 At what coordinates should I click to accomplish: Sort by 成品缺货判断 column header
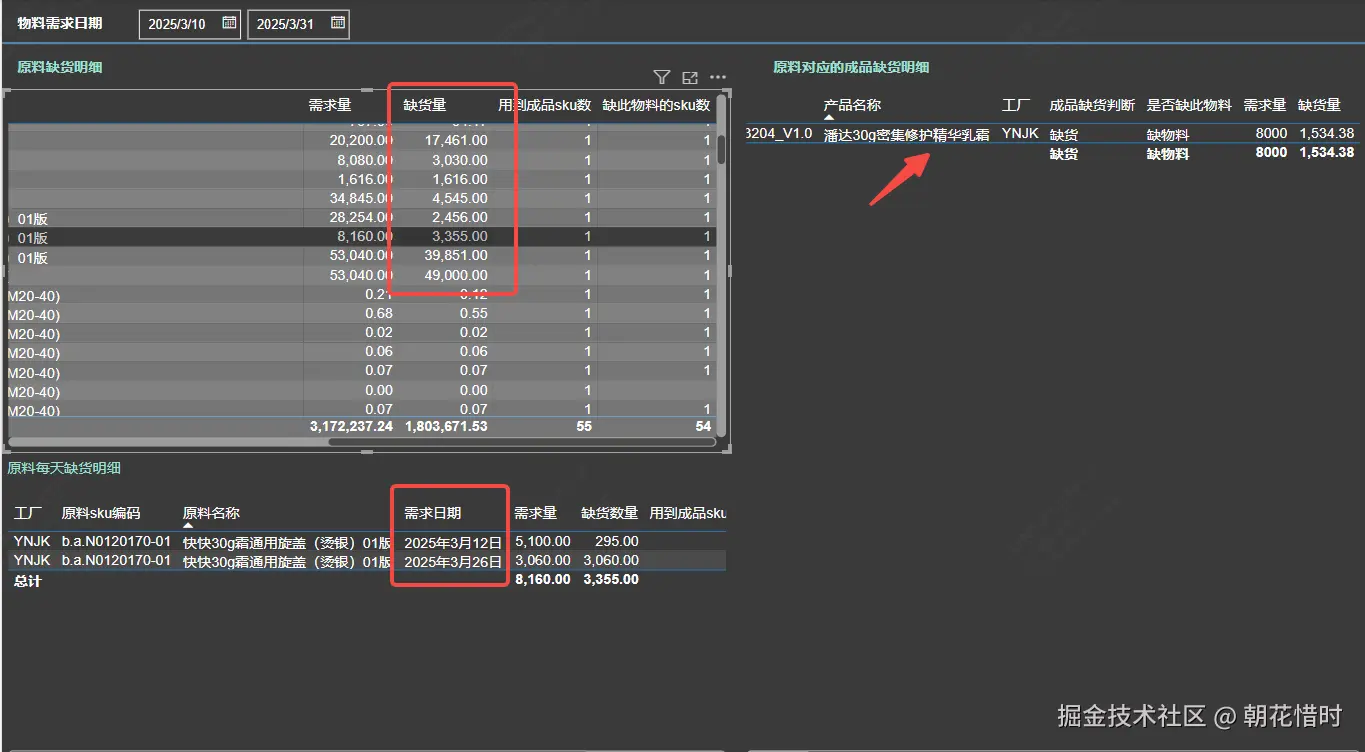point(1092,105)
